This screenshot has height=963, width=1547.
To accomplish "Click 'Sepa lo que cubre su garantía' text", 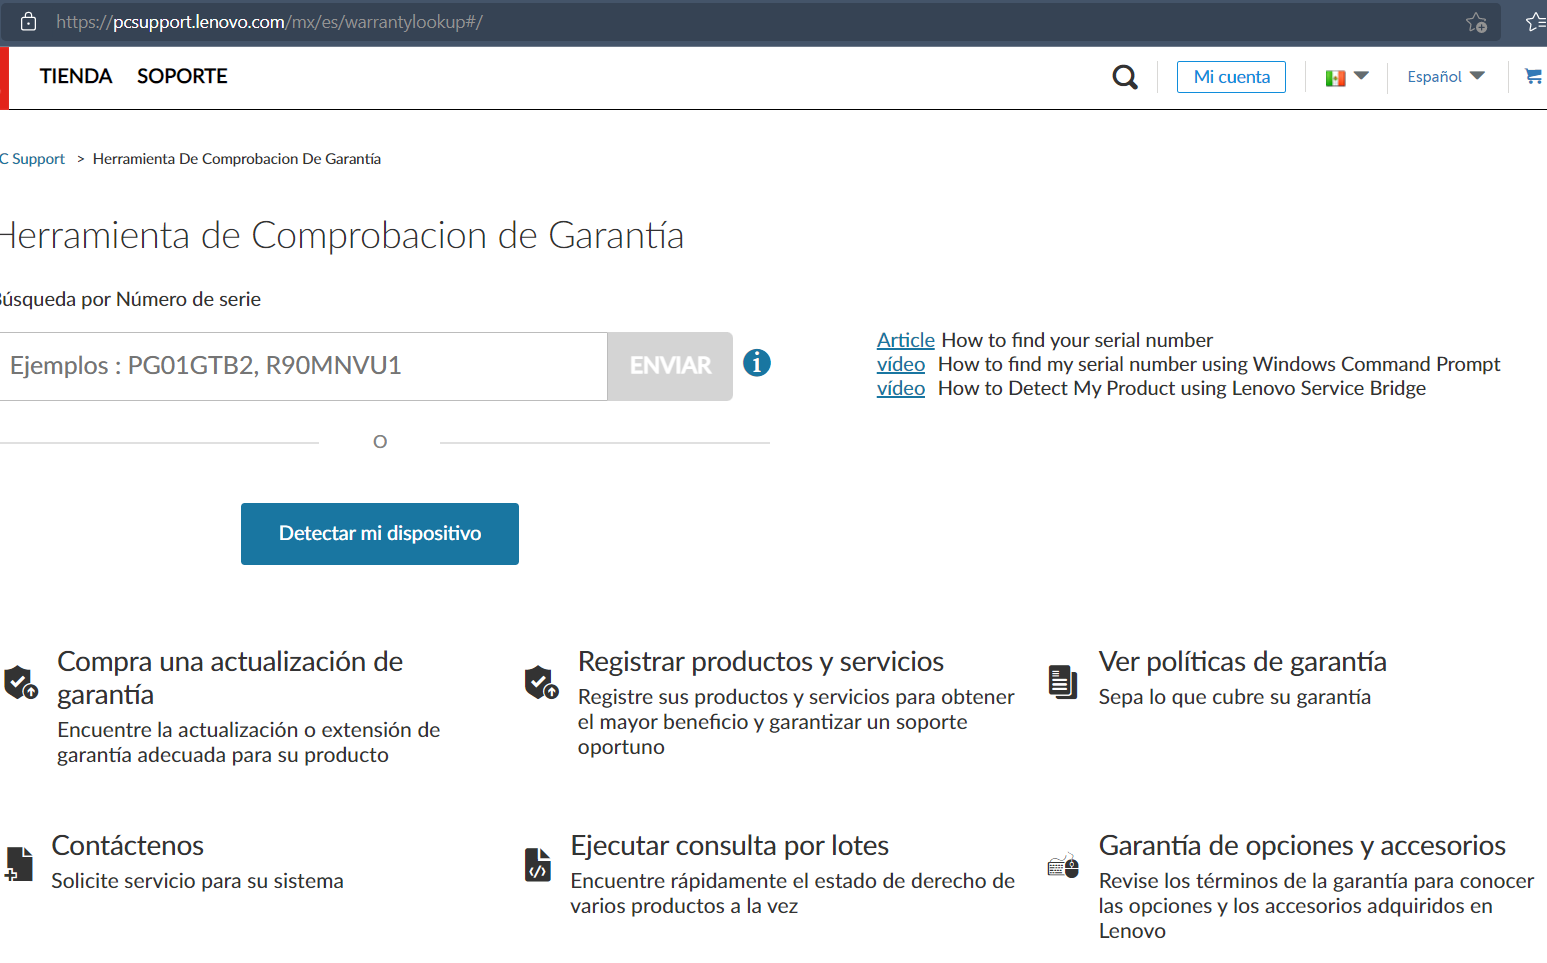I will 1235,697.
